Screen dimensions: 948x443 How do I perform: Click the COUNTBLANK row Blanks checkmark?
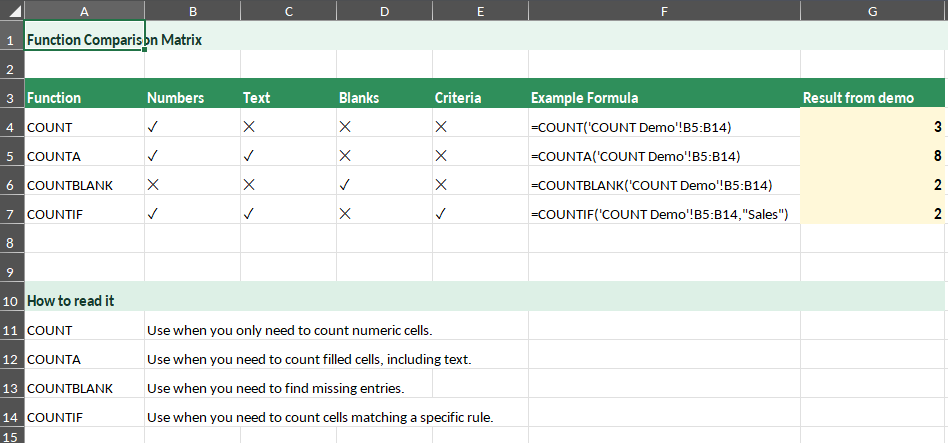pos(345,185)
